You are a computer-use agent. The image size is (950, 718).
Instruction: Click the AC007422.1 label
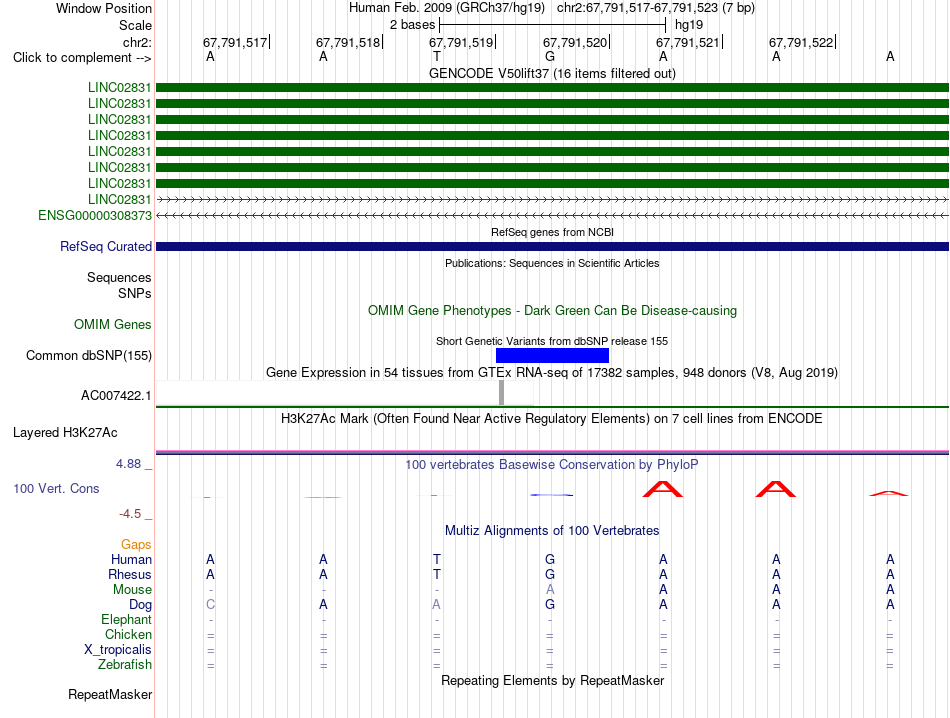116,396
